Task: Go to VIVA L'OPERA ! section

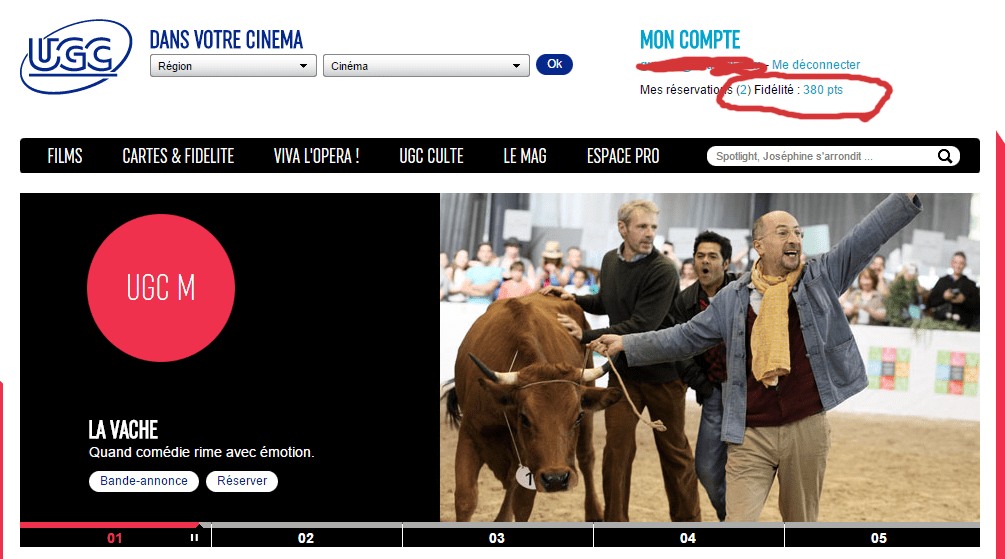Action: (316, 156)
